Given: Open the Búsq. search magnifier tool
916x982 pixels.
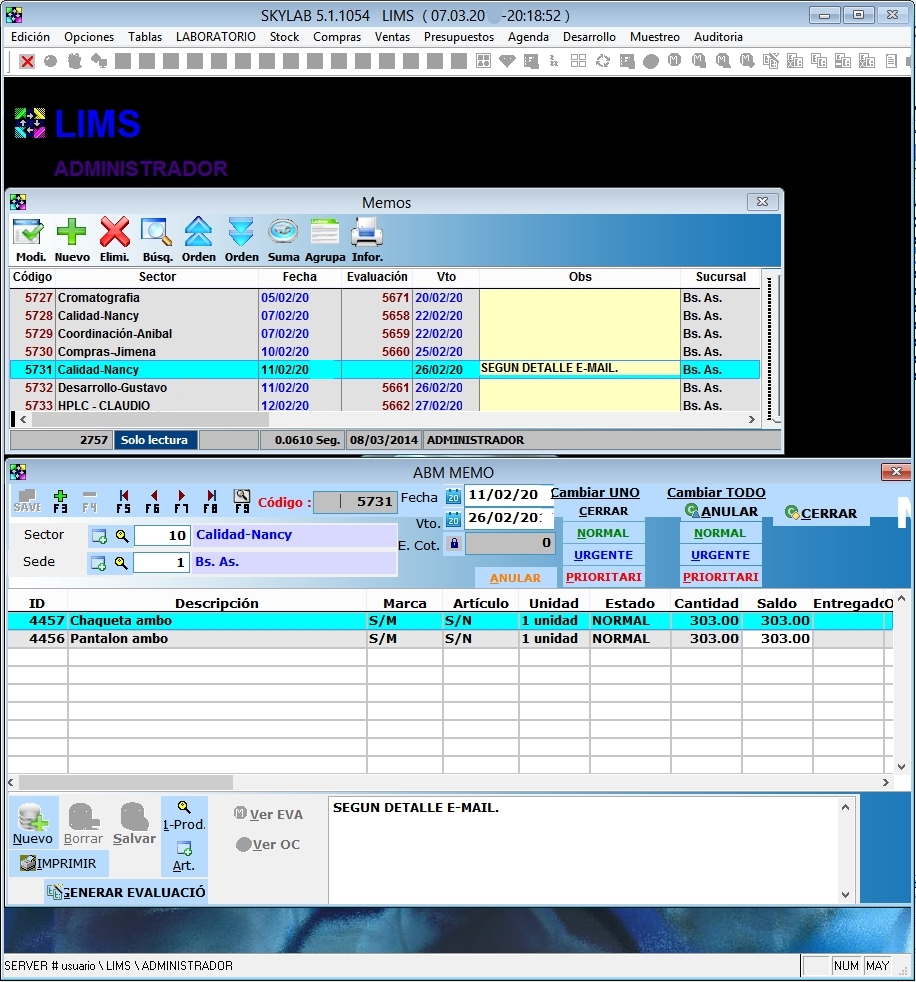Looking at the screenshot, I should (157, 235).
